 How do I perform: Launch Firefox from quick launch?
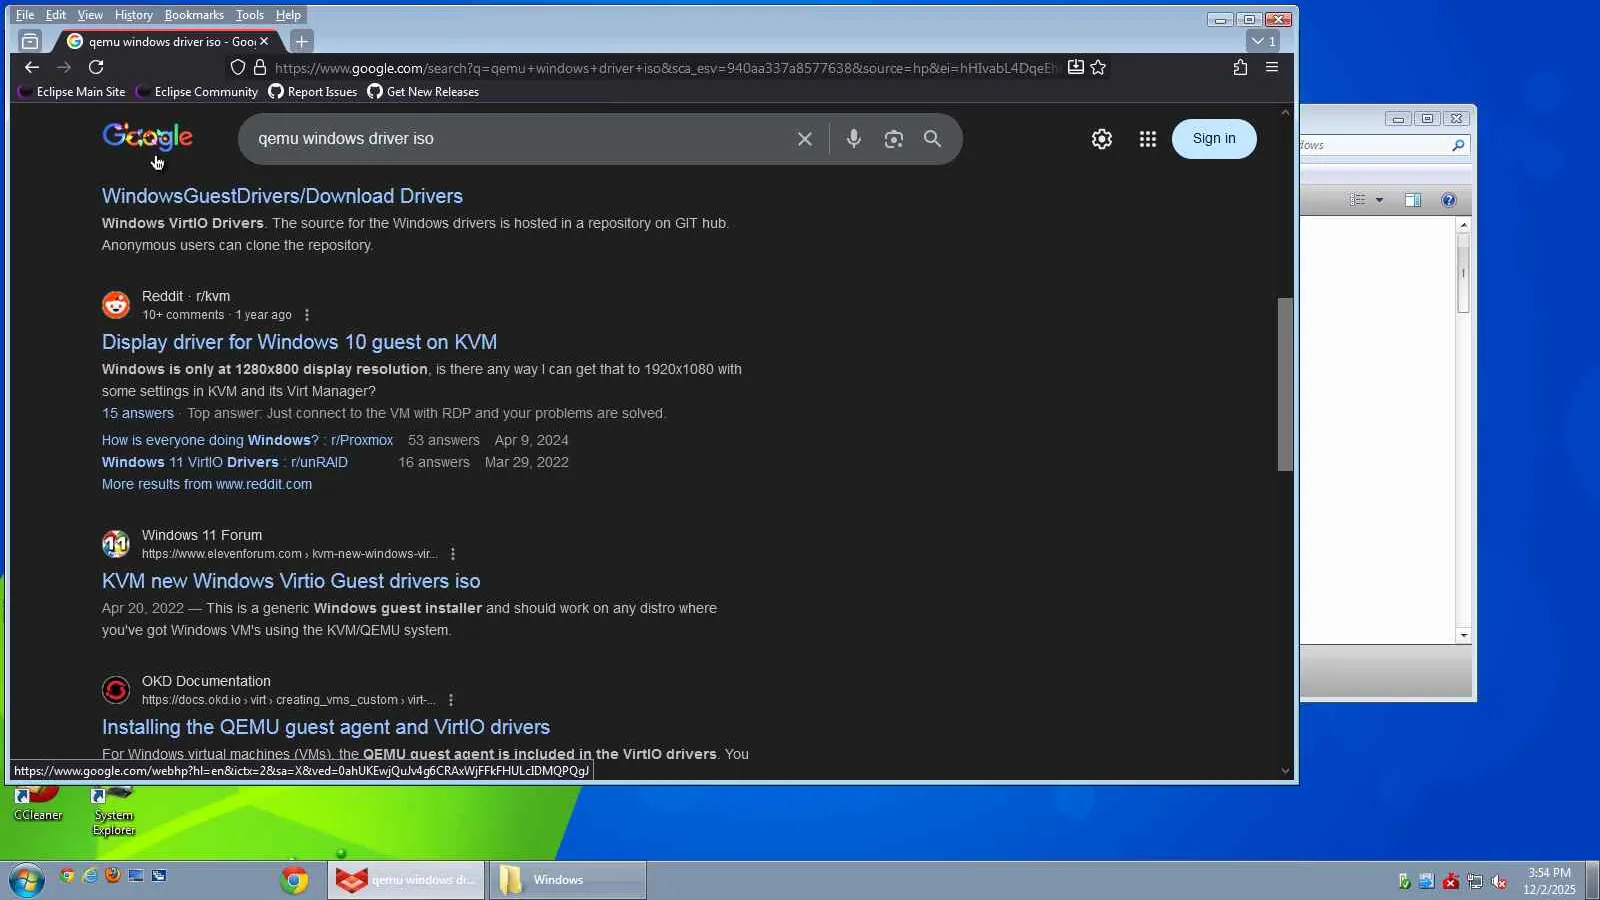point(113,876)
